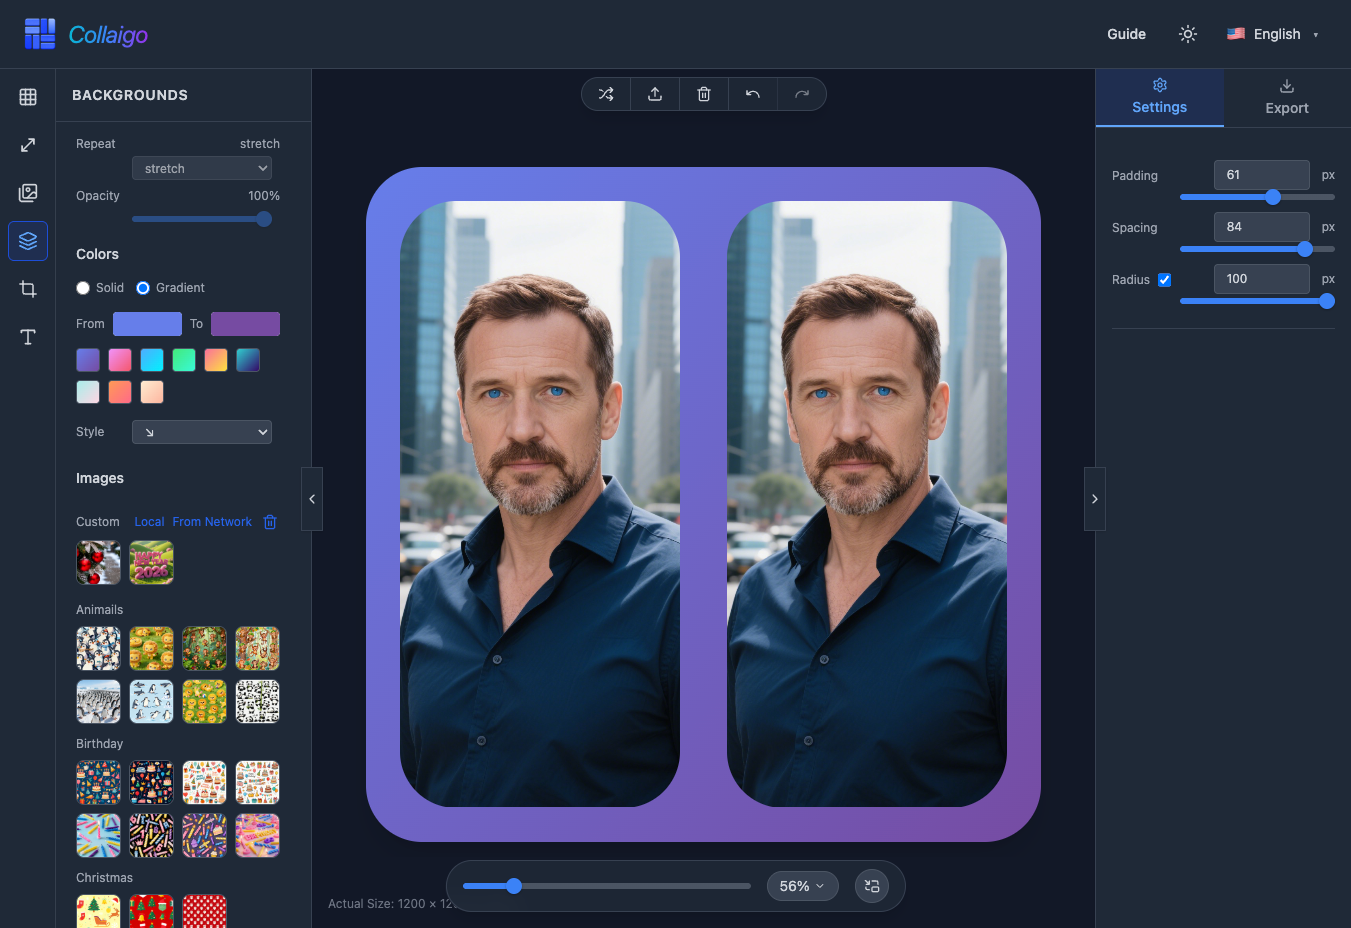Pick the orange-pink gradient preset

(216, 360)
